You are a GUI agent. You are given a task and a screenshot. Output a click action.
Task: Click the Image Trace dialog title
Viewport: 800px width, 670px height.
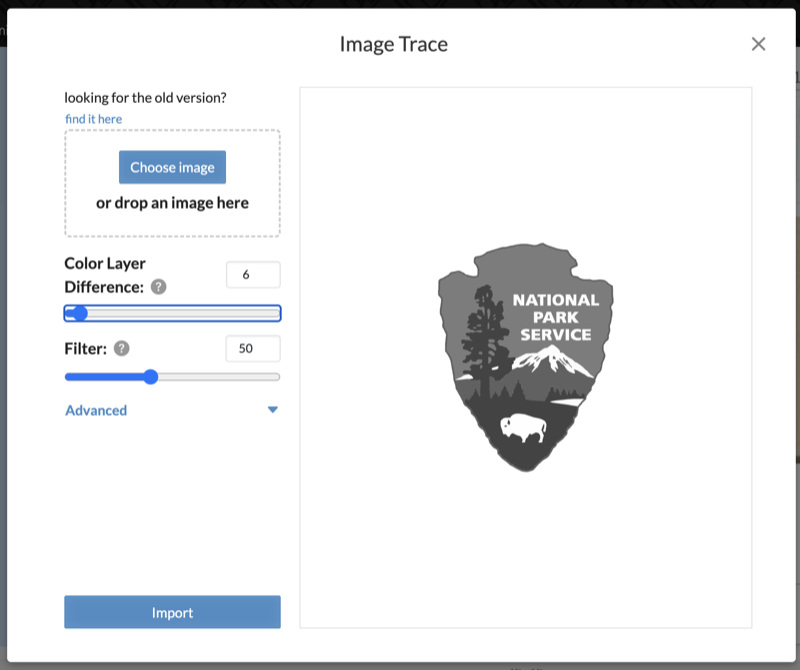pyautogui.click(x=394, y=44)
